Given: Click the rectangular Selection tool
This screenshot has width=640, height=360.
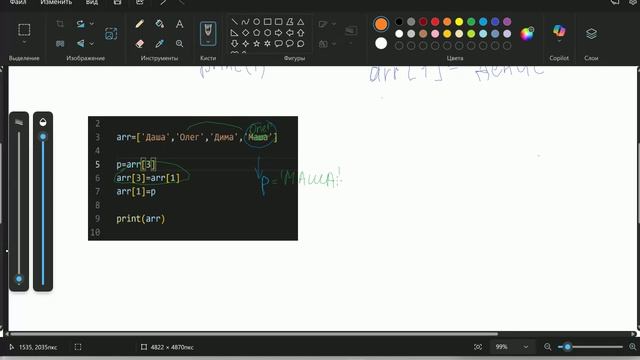Looking at the screenshot, I should tap(24, 29).
